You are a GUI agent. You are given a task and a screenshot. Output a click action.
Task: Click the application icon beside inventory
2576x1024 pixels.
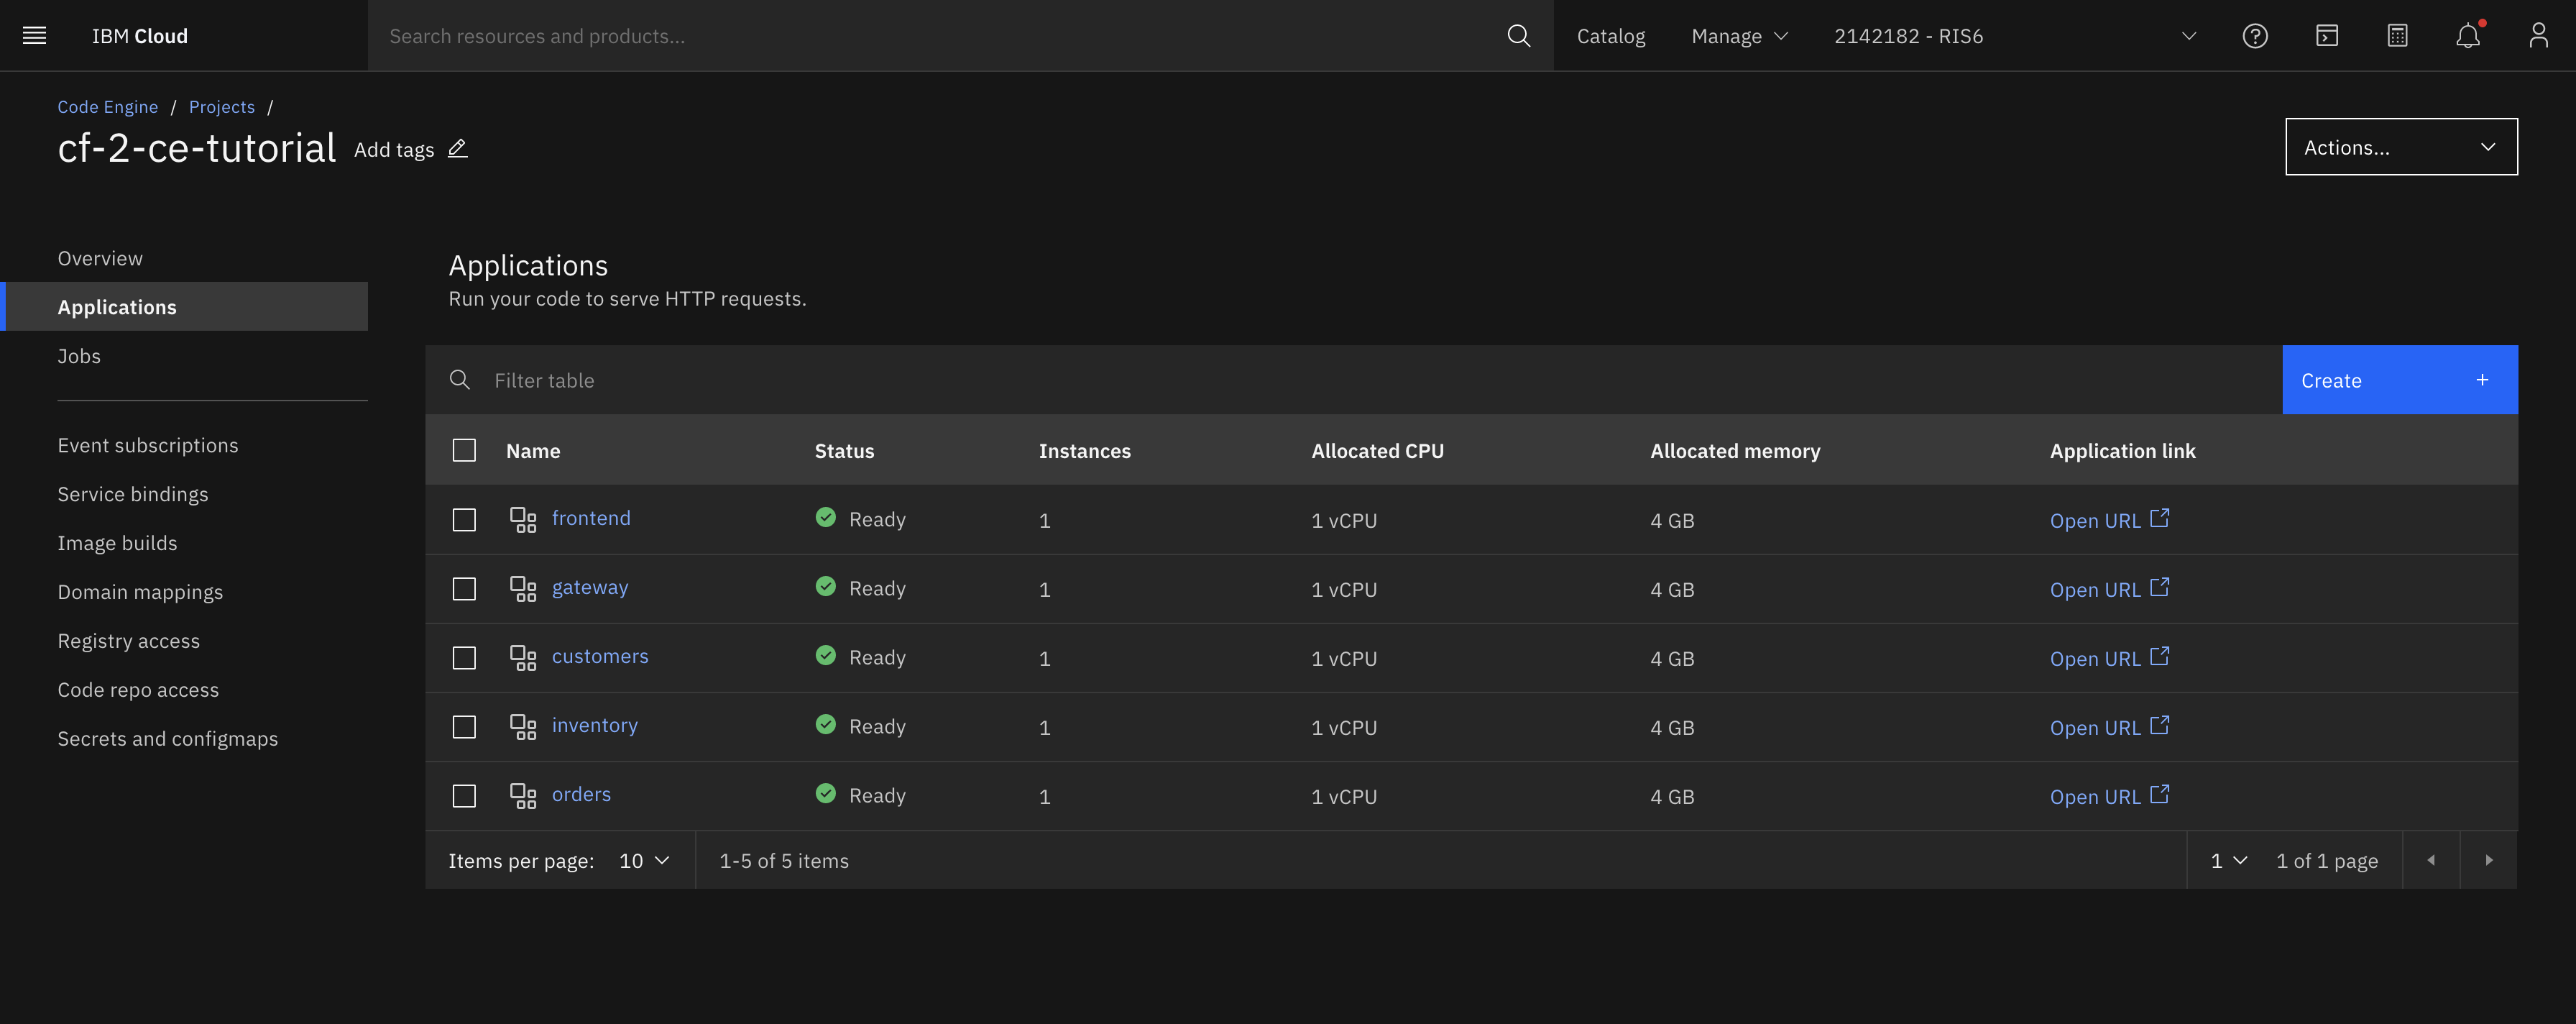tap(523, 726)
